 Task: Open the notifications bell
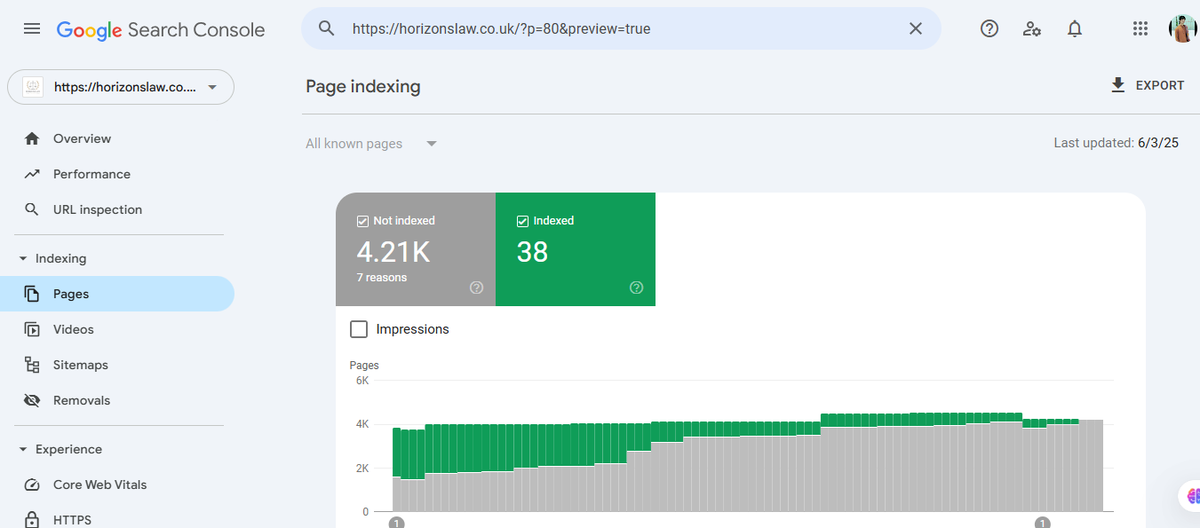pyautogui.click(x=1075, y=29)
